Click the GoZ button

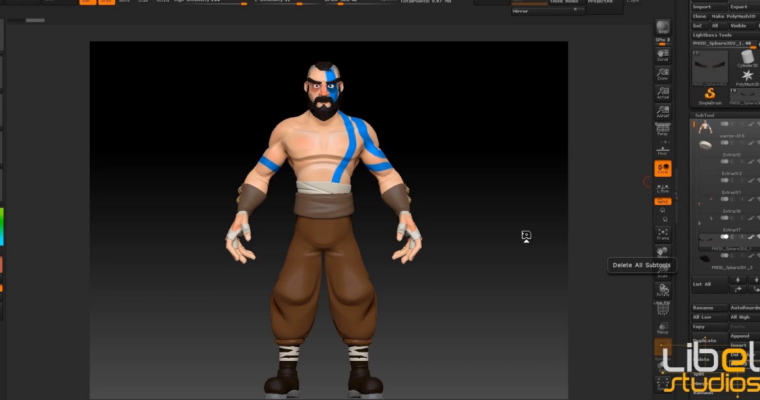point(698,26)
